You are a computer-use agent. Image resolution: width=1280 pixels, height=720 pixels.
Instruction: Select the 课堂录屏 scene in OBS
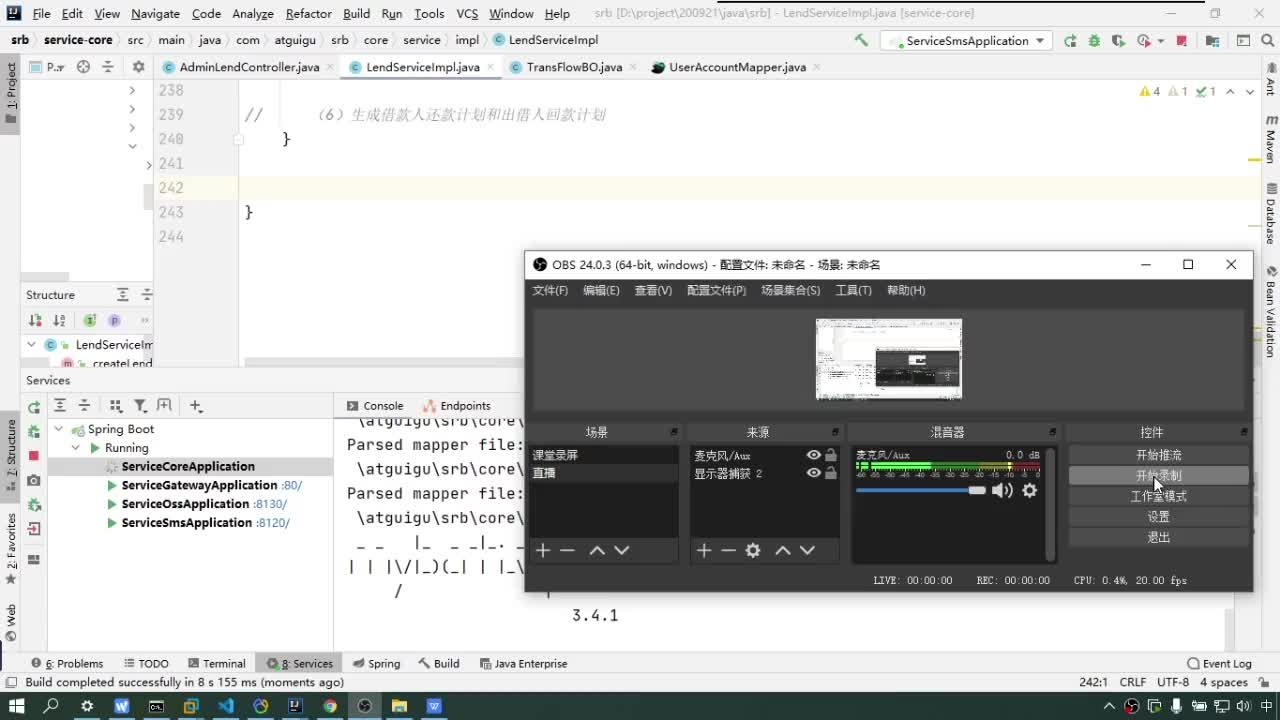(x=603, y=455)
